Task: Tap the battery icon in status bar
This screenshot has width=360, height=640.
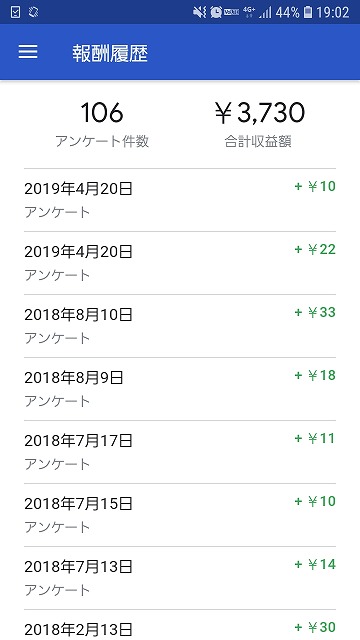Action: 308,12
